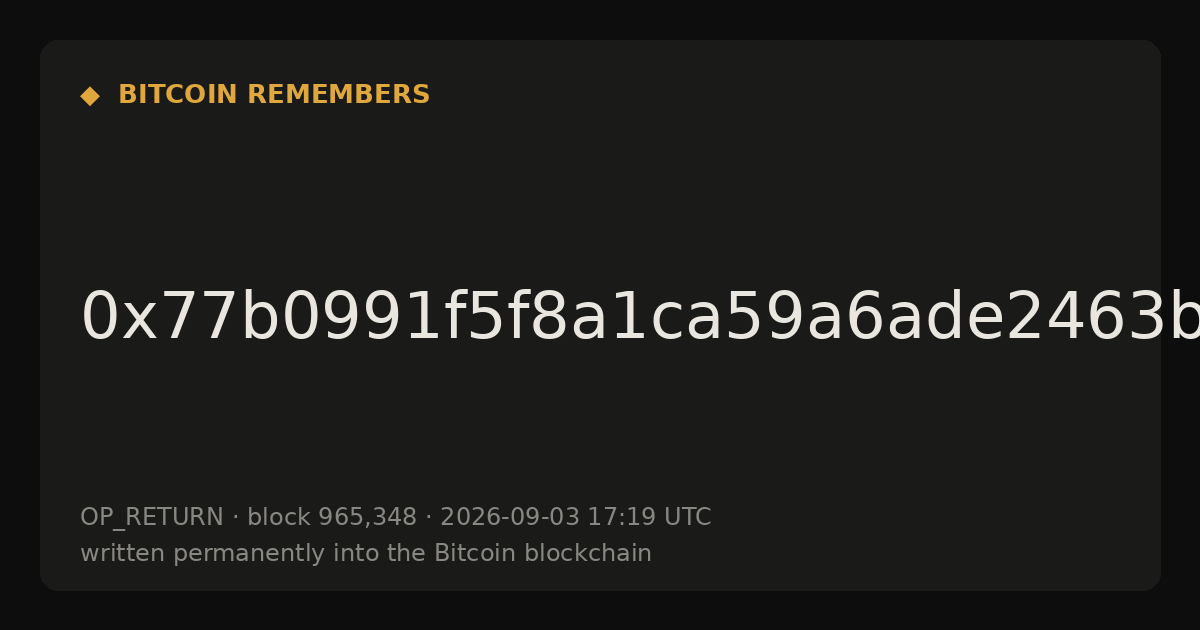Click the BITCOIN REMEMBERS heading
This screenshot has height=630, width=1200.
pyautogui.click(x=274, y=95)
